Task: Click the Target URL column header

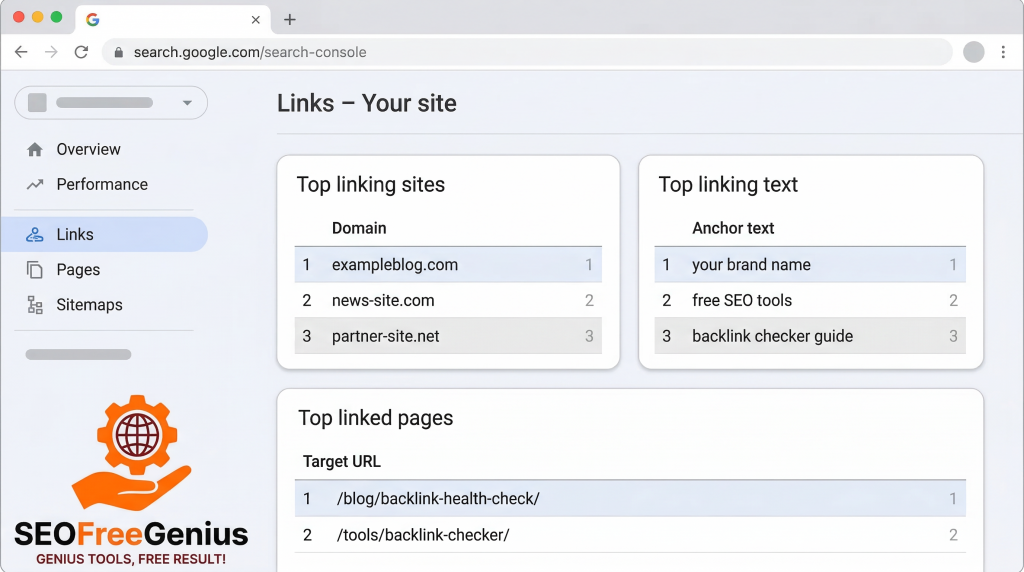Action: (342, 462)
